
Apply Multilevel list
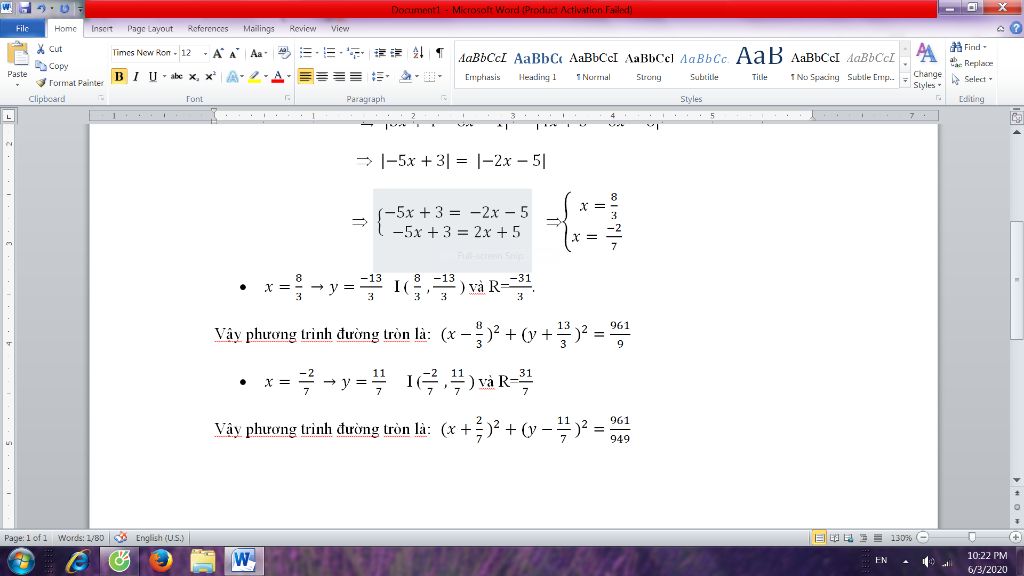353,53
